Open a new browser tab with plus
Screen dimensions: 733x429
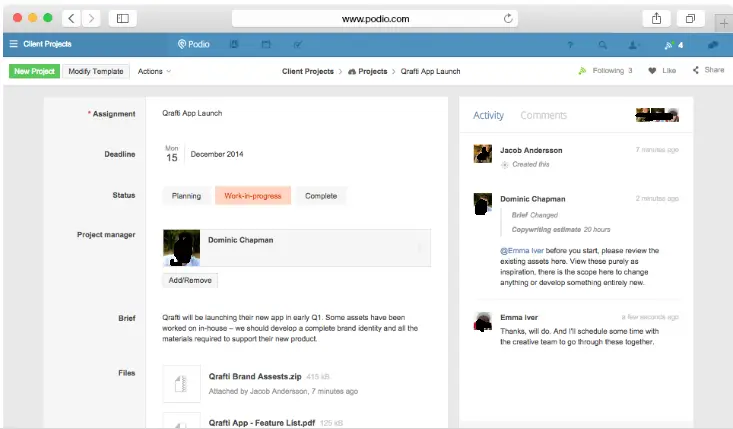click(724, 22)
